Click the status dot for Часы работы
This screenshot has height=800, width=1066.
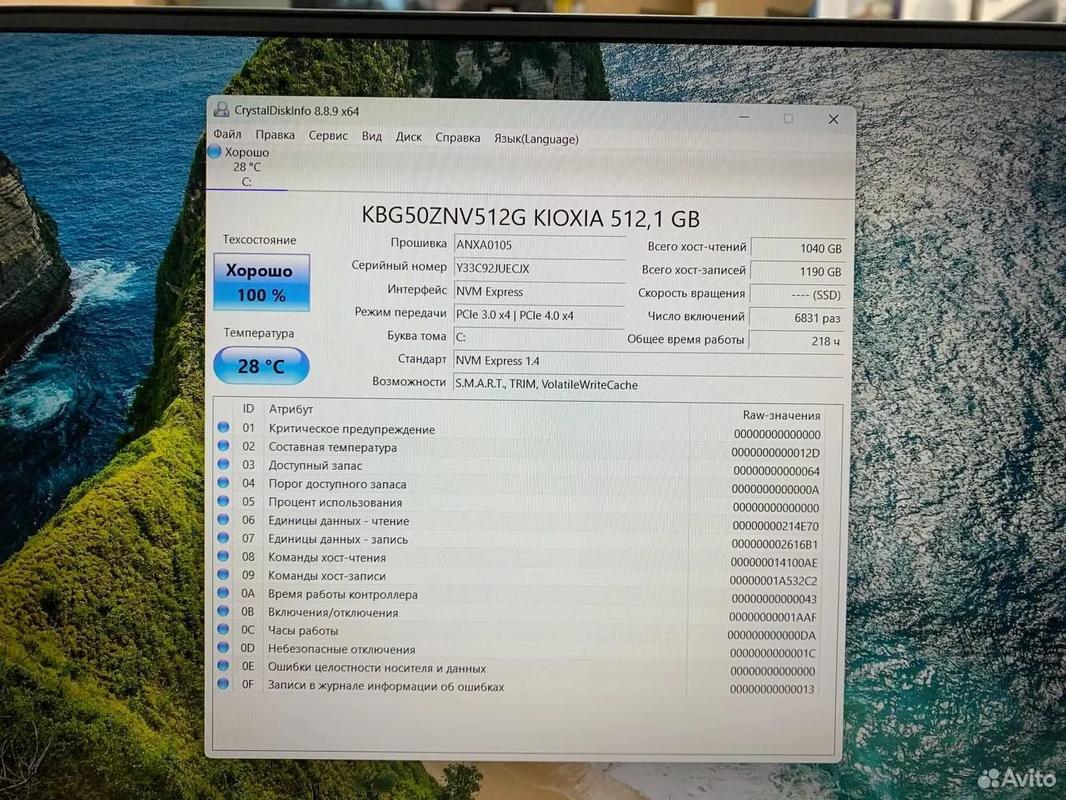[223, 629]
